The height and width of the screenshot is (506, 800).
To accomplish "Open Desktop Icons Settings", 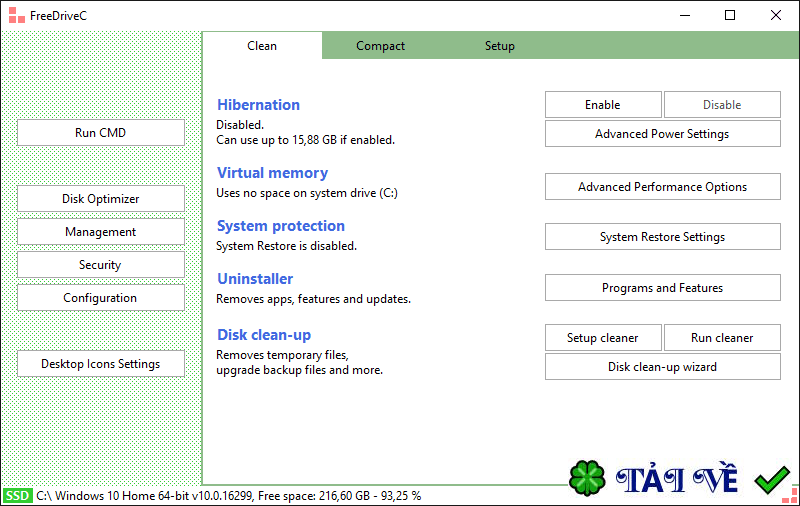I will (x=101, y=364).
